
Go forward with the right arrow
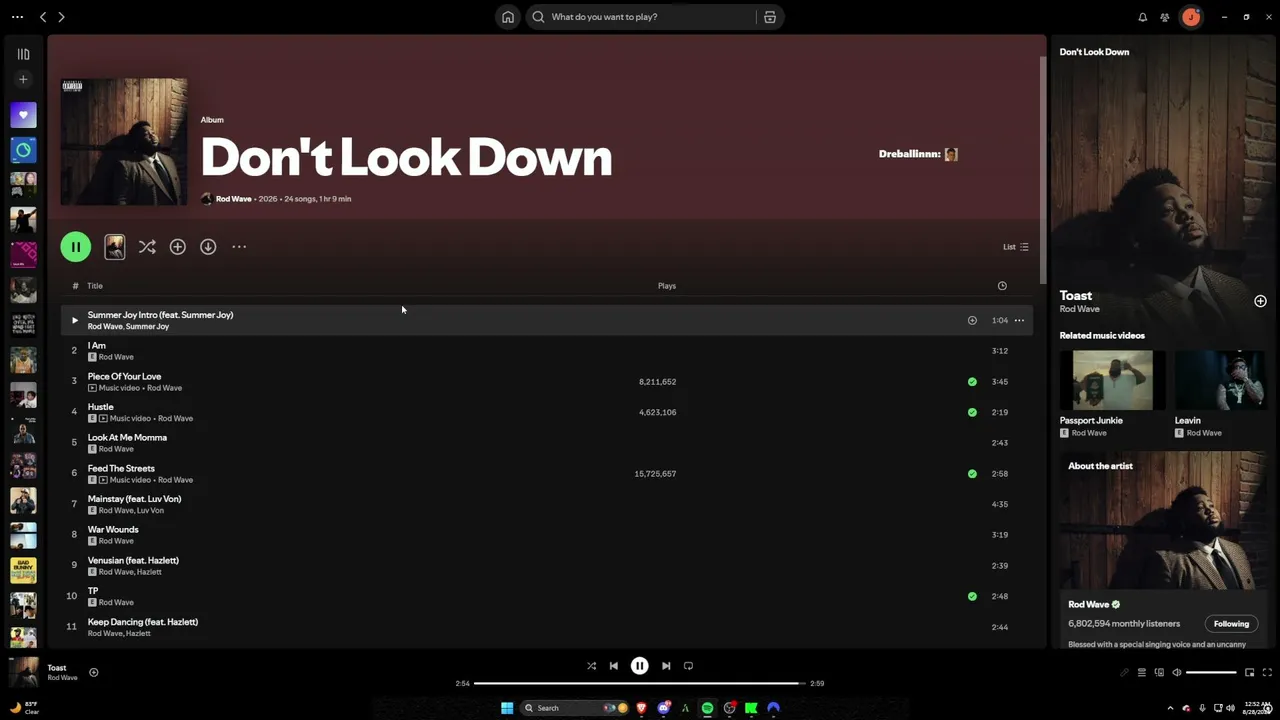(x=61, y=17)
